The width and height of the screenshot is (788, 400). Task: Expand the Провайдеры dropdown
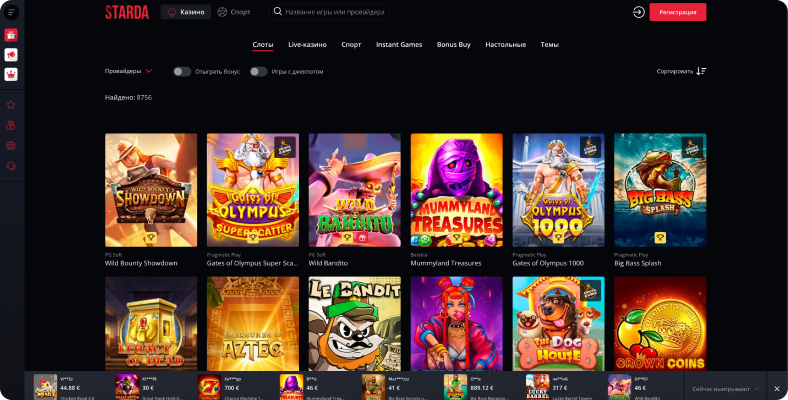[x=128, y=71]
